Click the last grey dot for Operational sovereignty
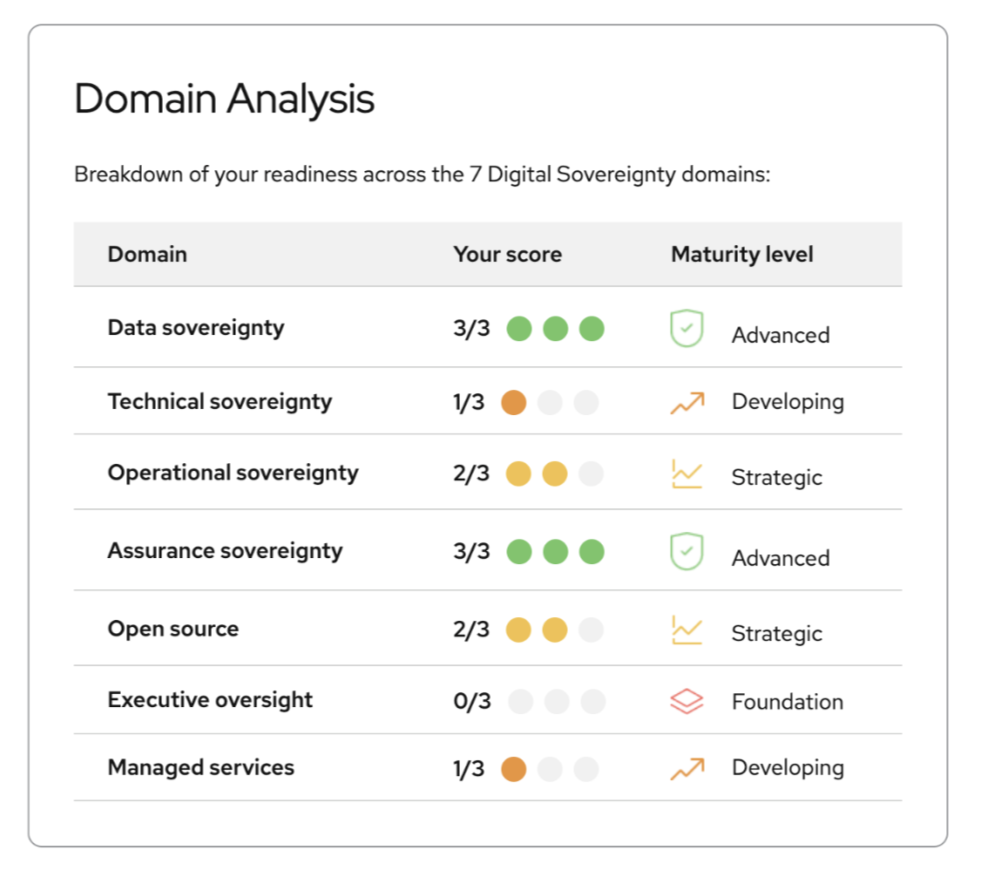The image size is (982, 872). 591,474
